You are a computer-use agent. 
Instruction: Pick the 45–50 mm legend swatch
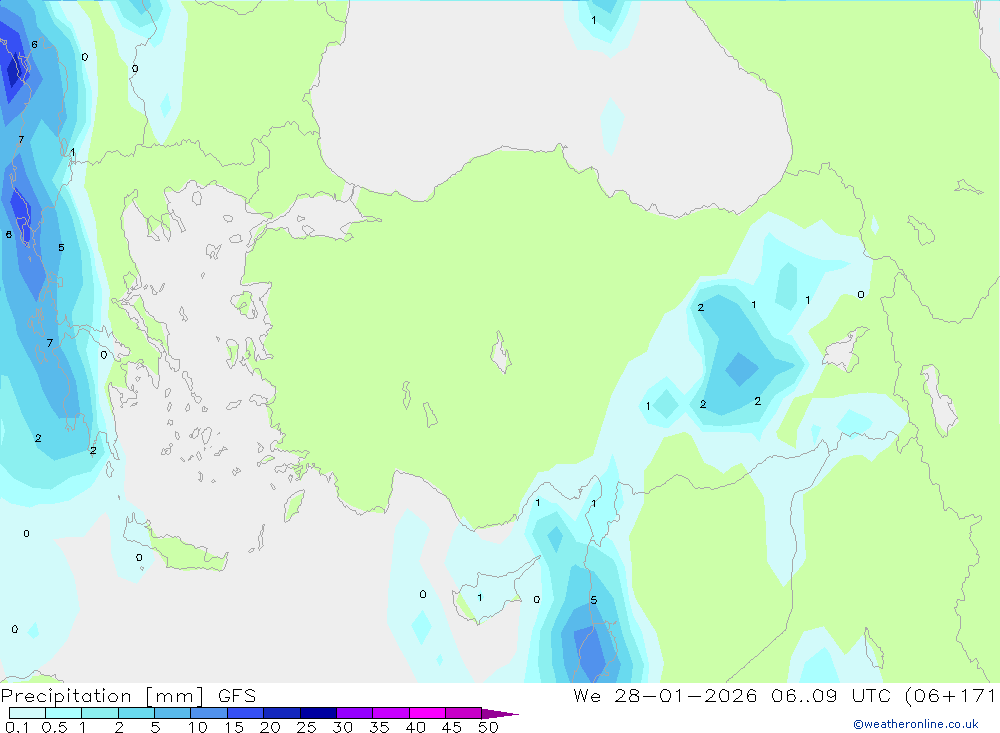tap(463, 713)
